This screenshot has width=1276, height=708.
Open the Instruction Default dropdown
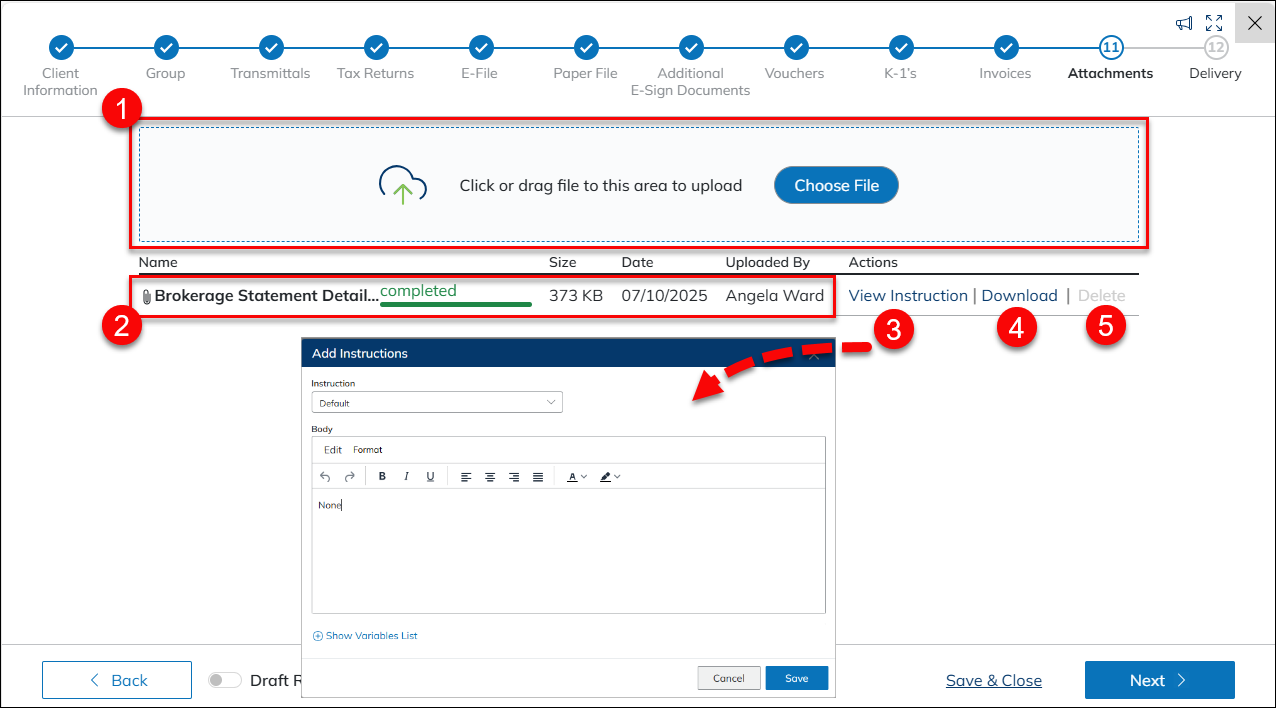[x=437, y=402]
